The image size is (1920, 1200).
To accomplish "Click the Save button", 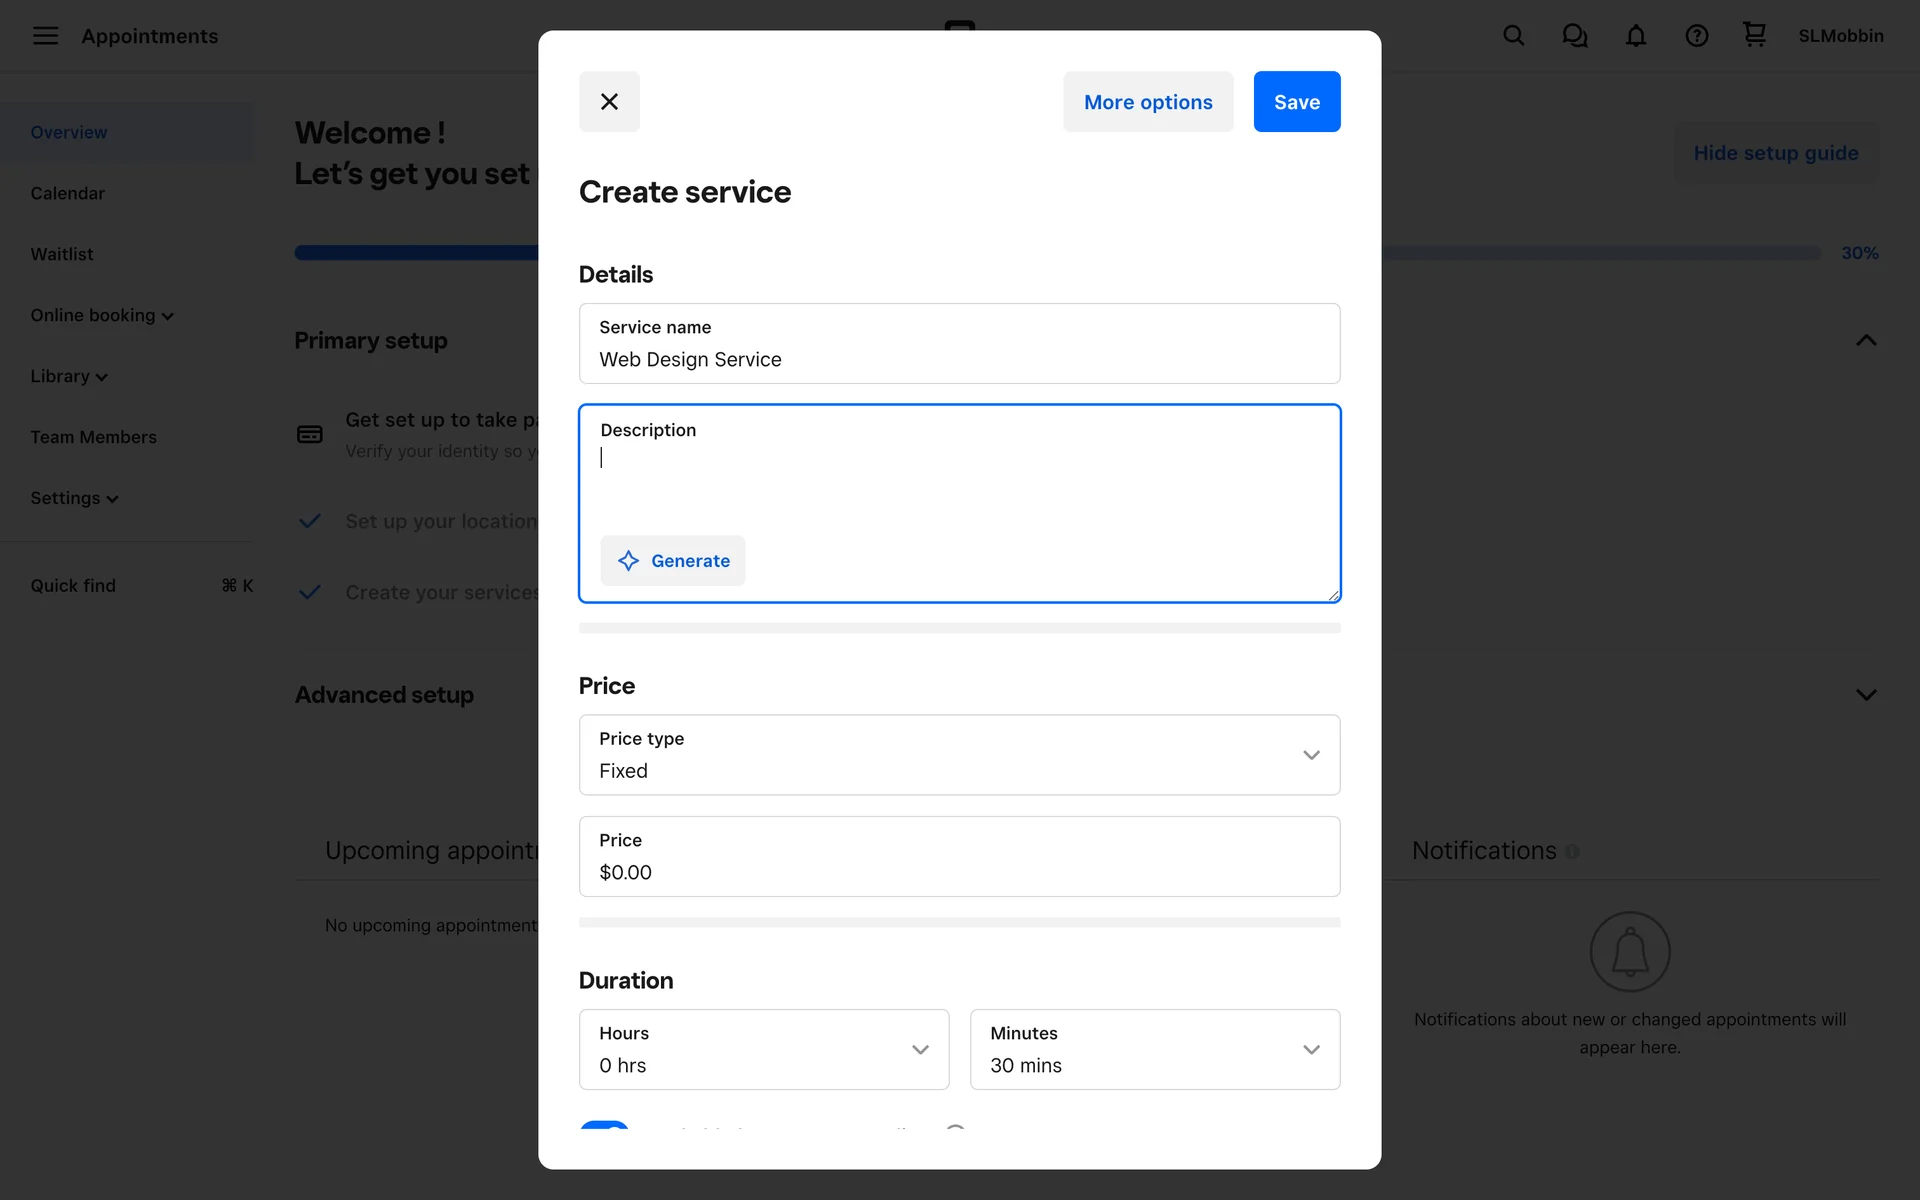I will point(1296,102).
